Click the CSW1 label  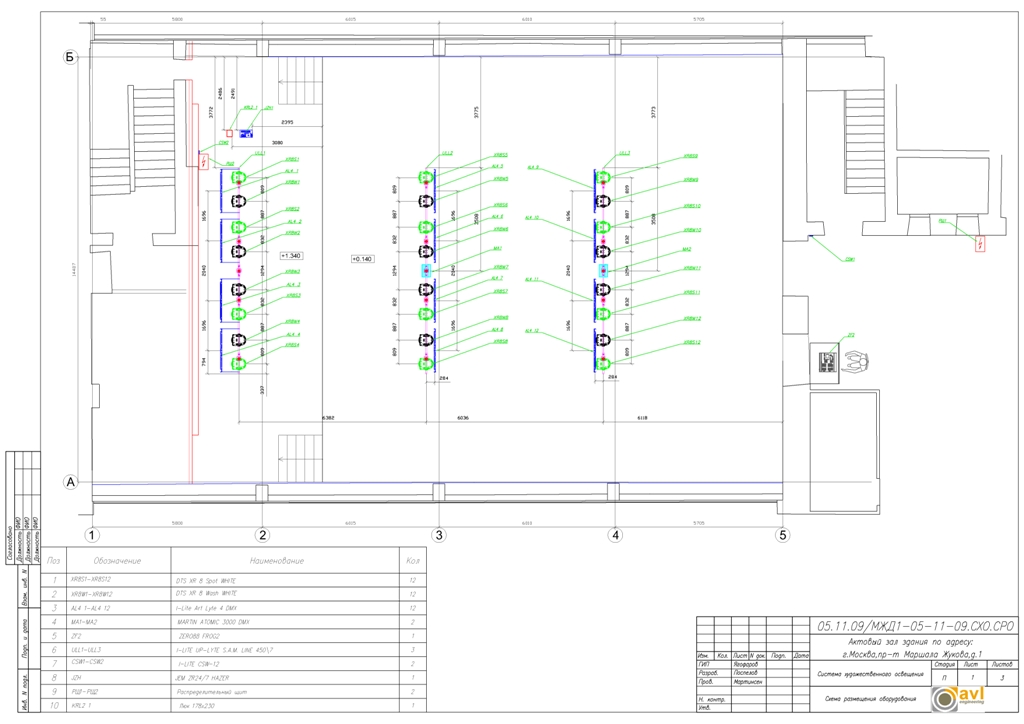850,259
